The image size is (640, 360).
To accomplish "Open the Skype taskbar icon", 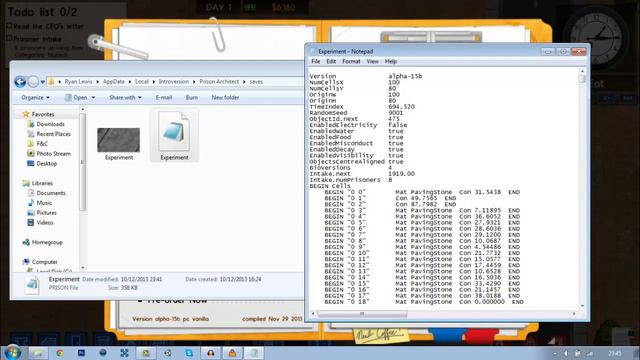I will tap(189, 353).
